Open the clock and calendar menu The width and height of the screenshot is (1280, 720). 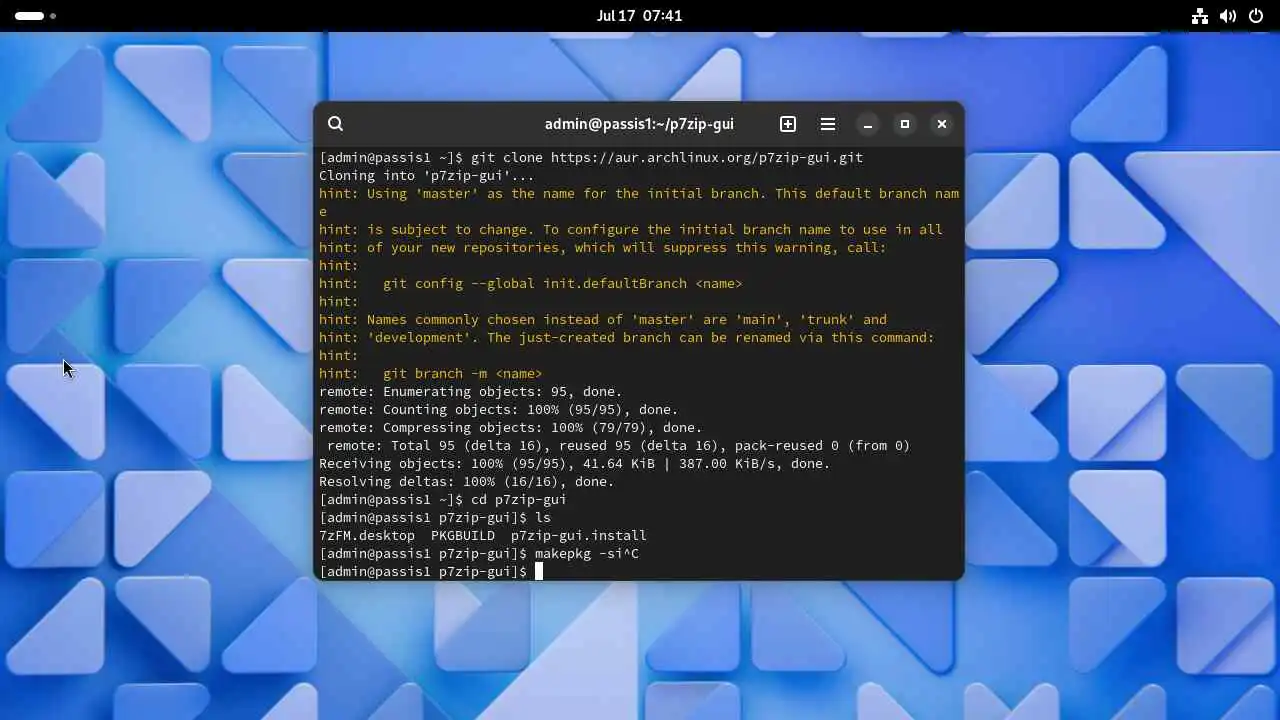click(640, 16)
